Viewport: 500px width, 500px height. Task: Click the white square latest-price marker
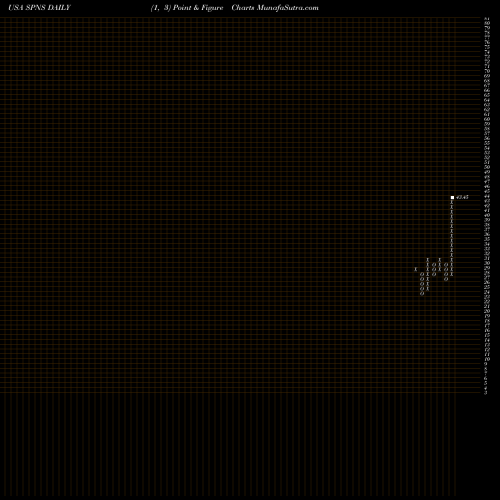point(452,198)
